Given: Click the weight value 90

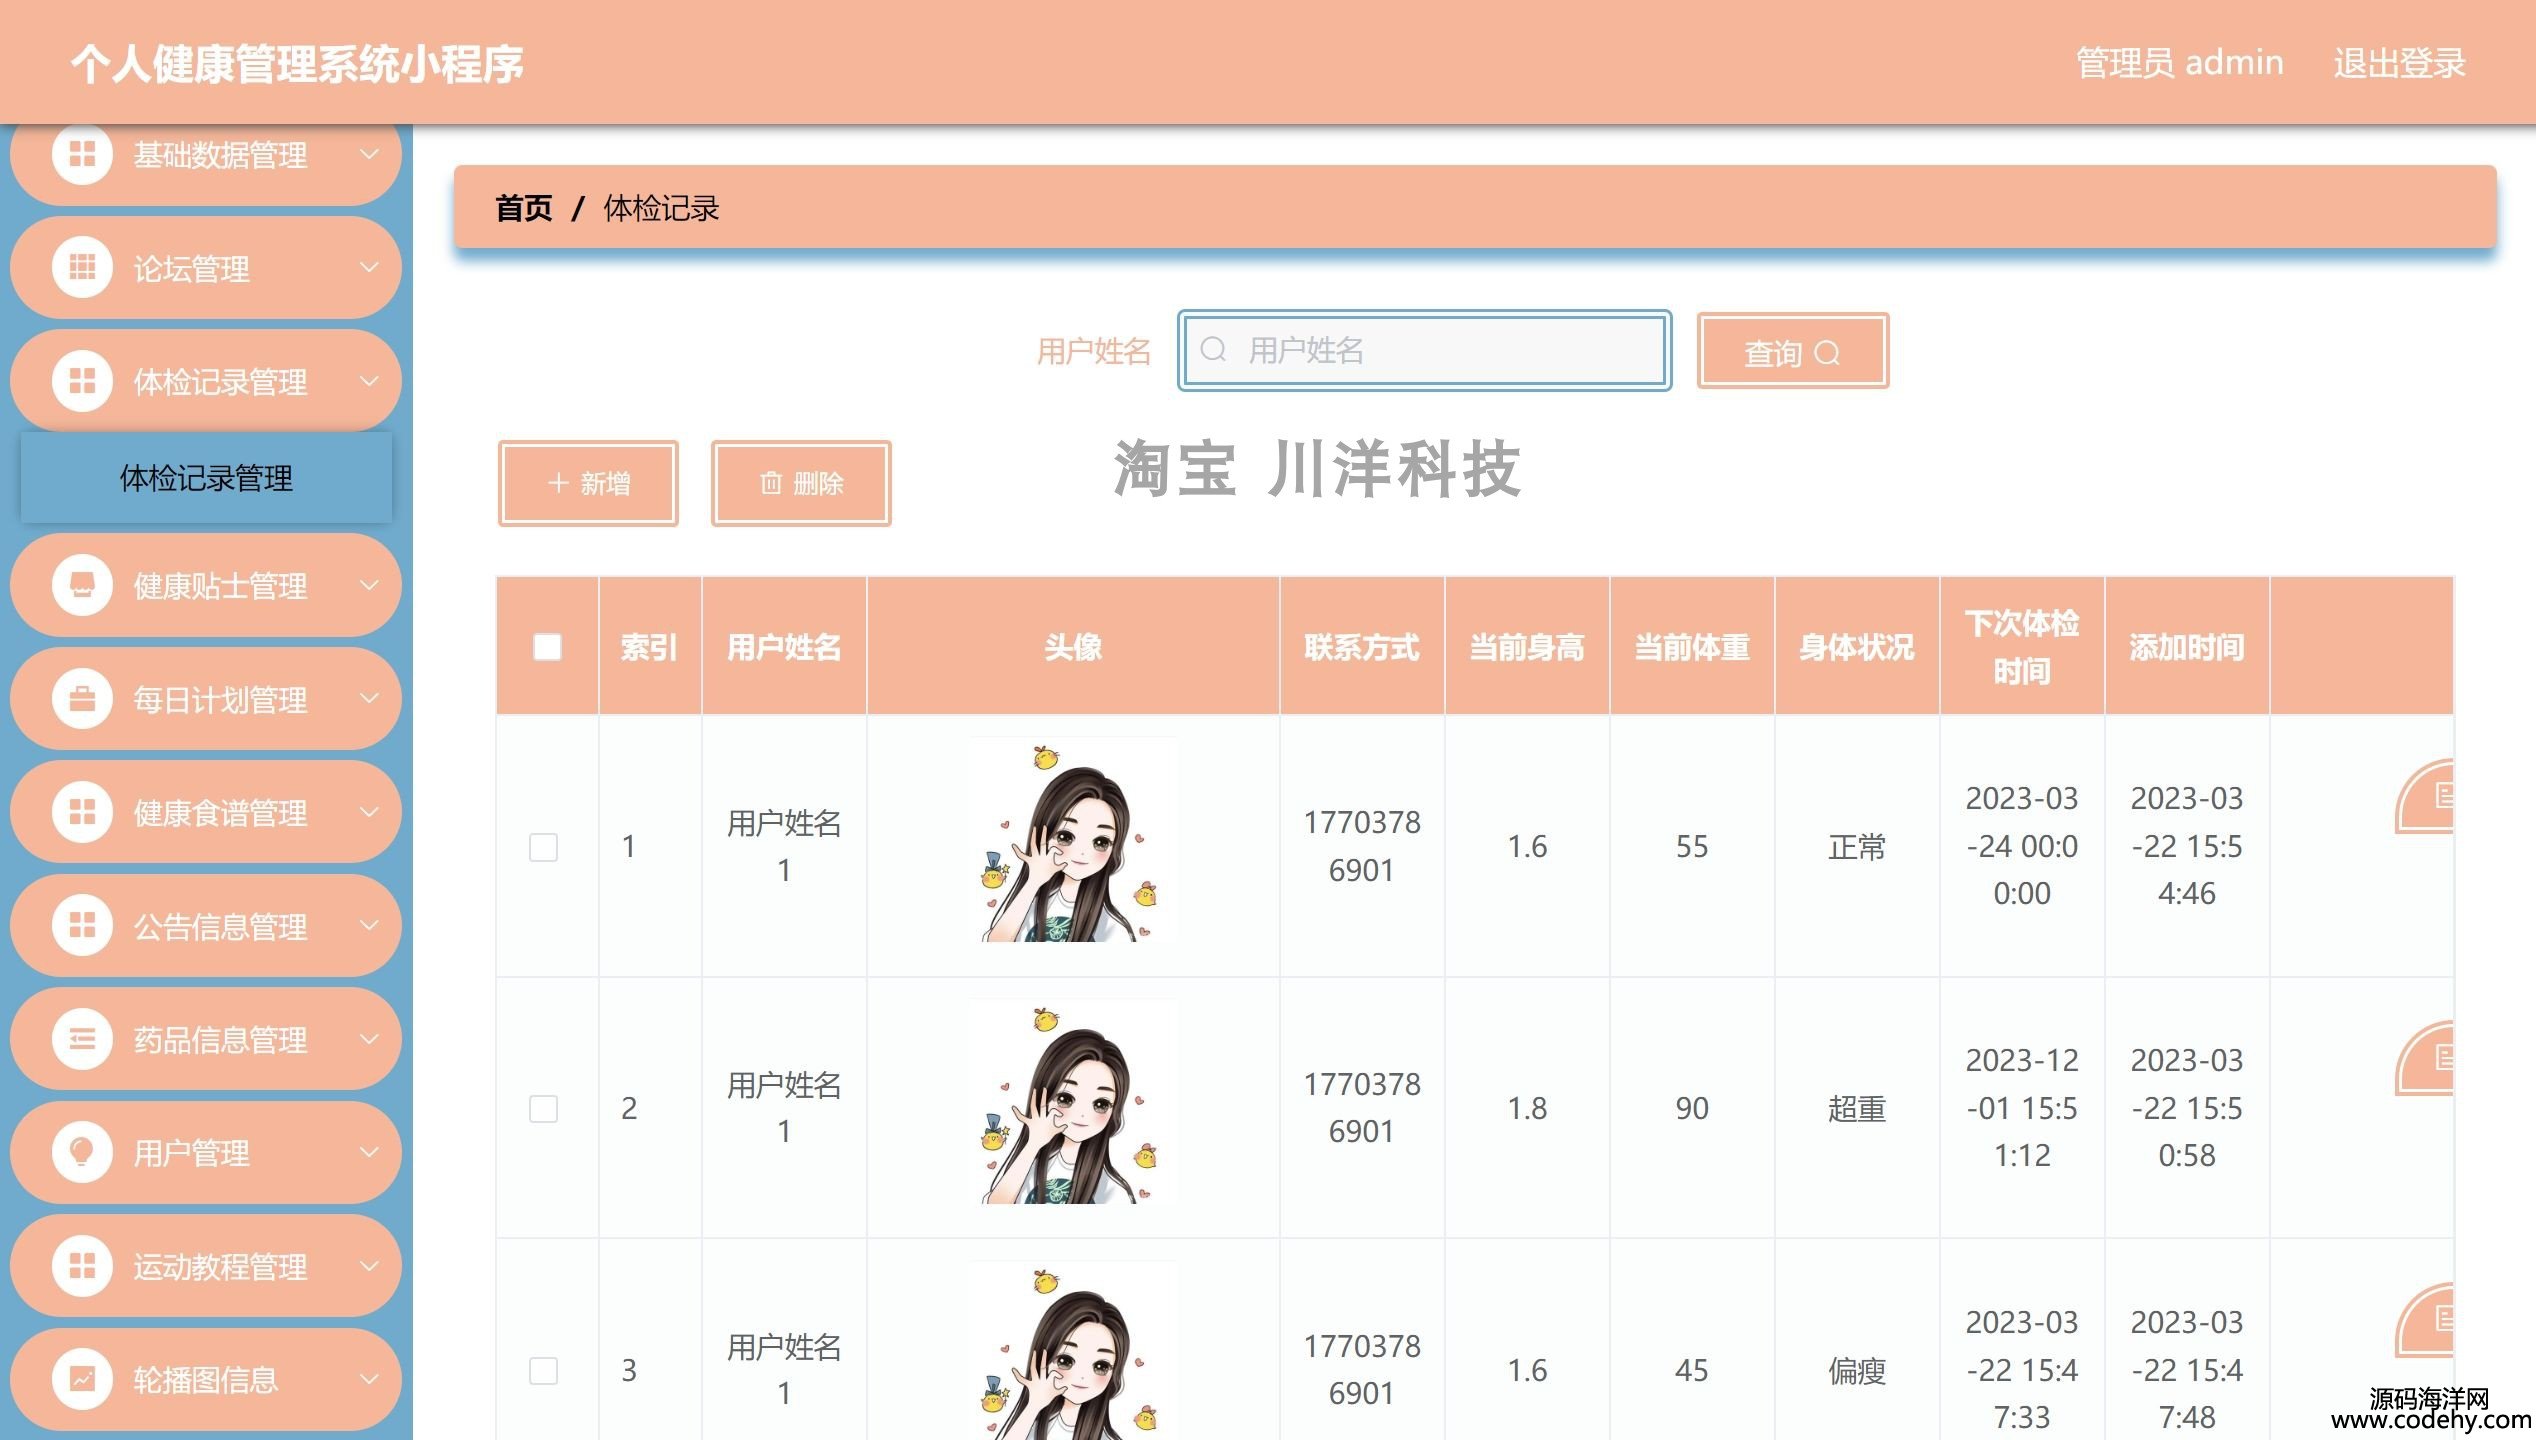Looking at the screenshot, I should tap(1692, 1108).
